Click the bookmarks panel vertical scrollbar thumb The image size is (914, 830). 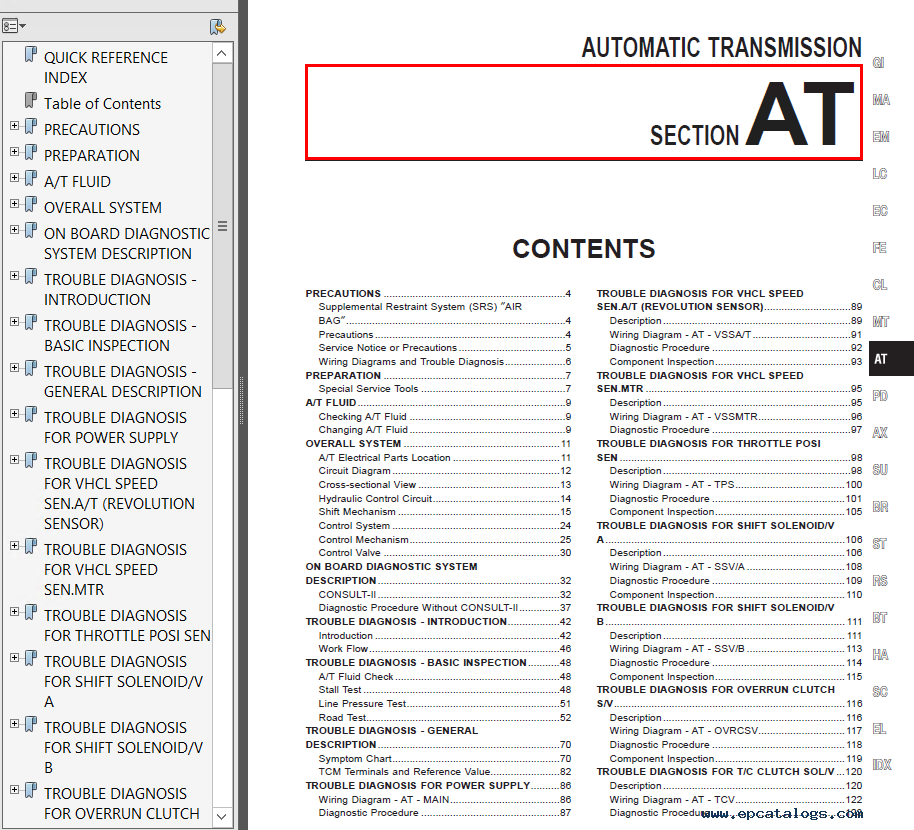click(222, 226)
